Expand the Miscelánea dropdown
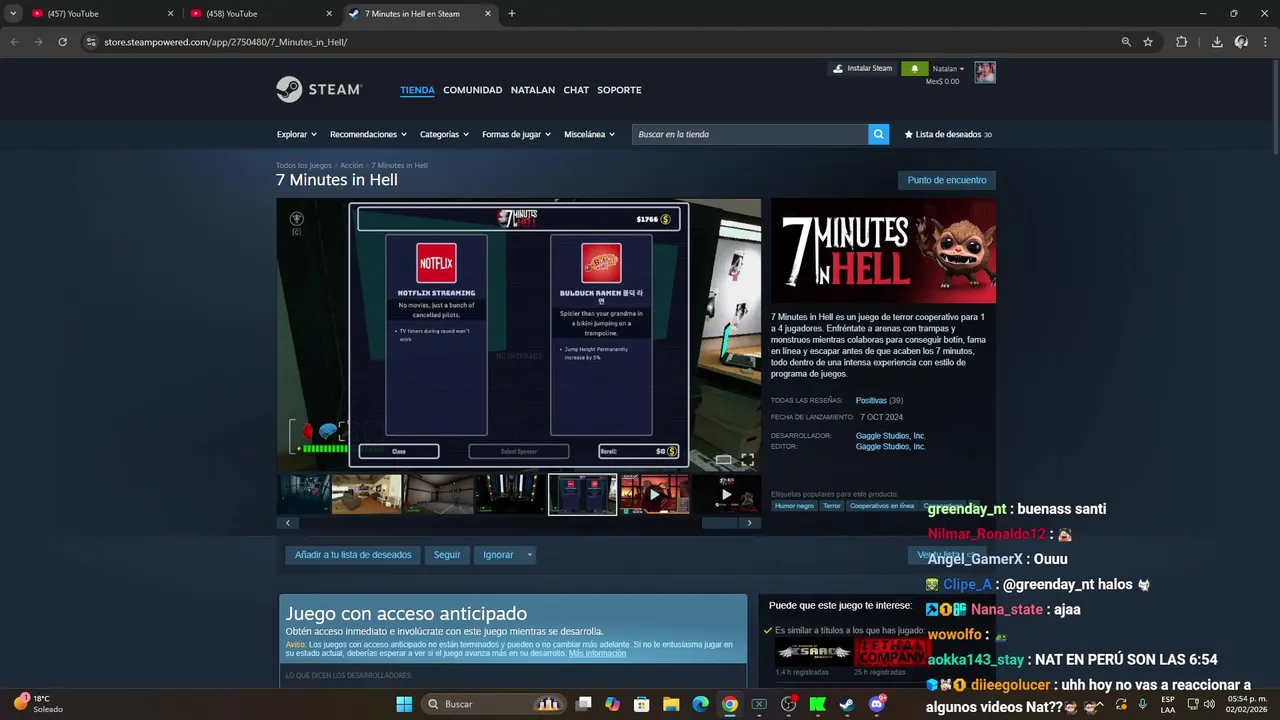Screen dimensions: 1280x720 pyautogui.click(x=589, y=134)
